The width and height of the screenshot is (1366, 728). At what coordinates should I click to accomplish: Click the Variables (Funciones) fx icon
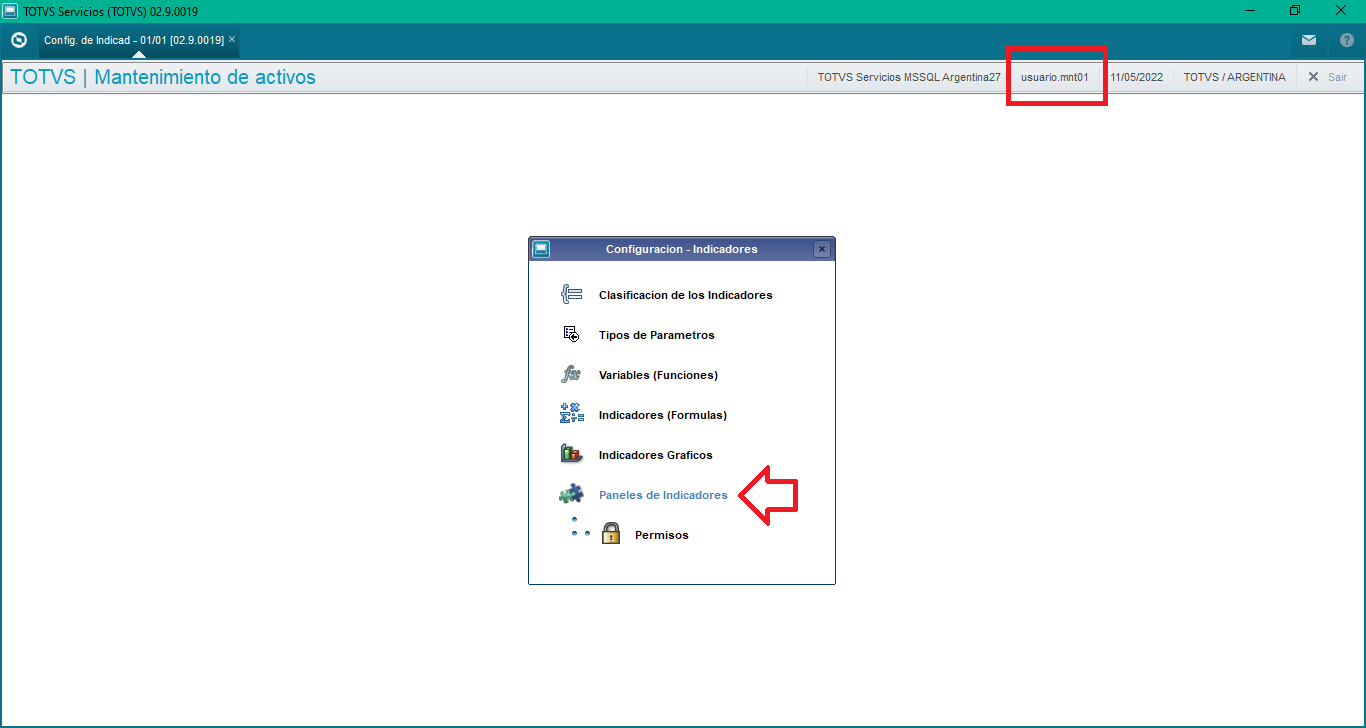(x=571, y=375)
